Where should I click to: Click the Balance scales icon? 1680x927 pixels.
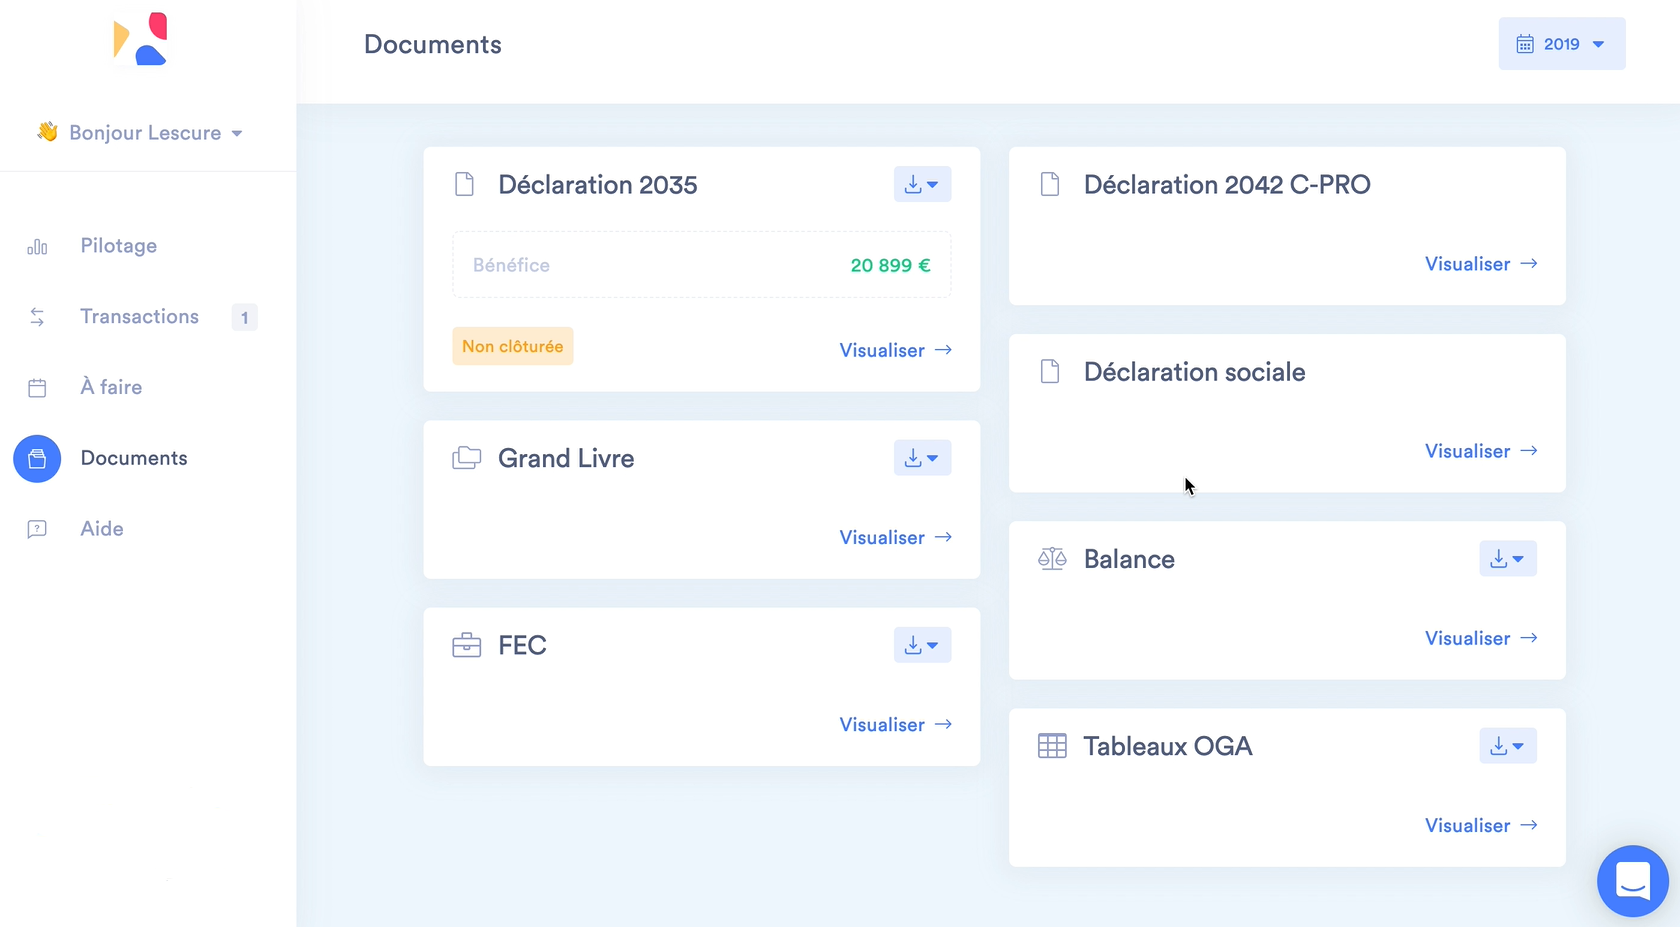pyautogui.click(x=1052, y=559)
